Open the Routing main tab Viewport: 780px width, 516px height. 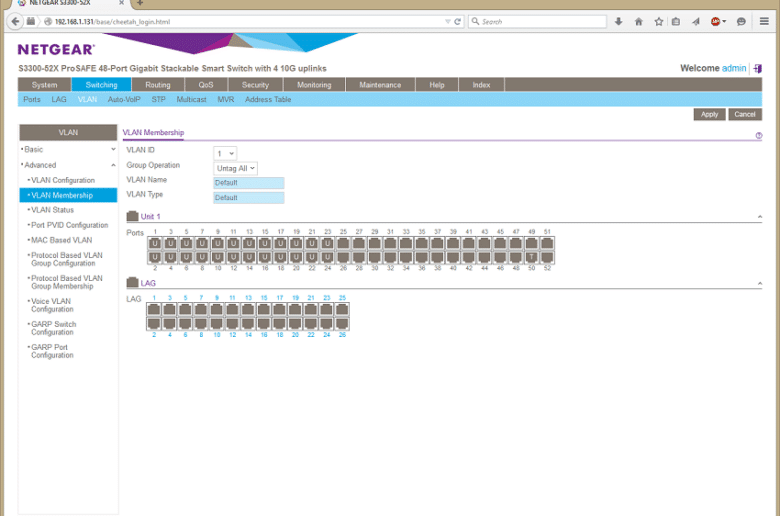click(x=158, y=85)
